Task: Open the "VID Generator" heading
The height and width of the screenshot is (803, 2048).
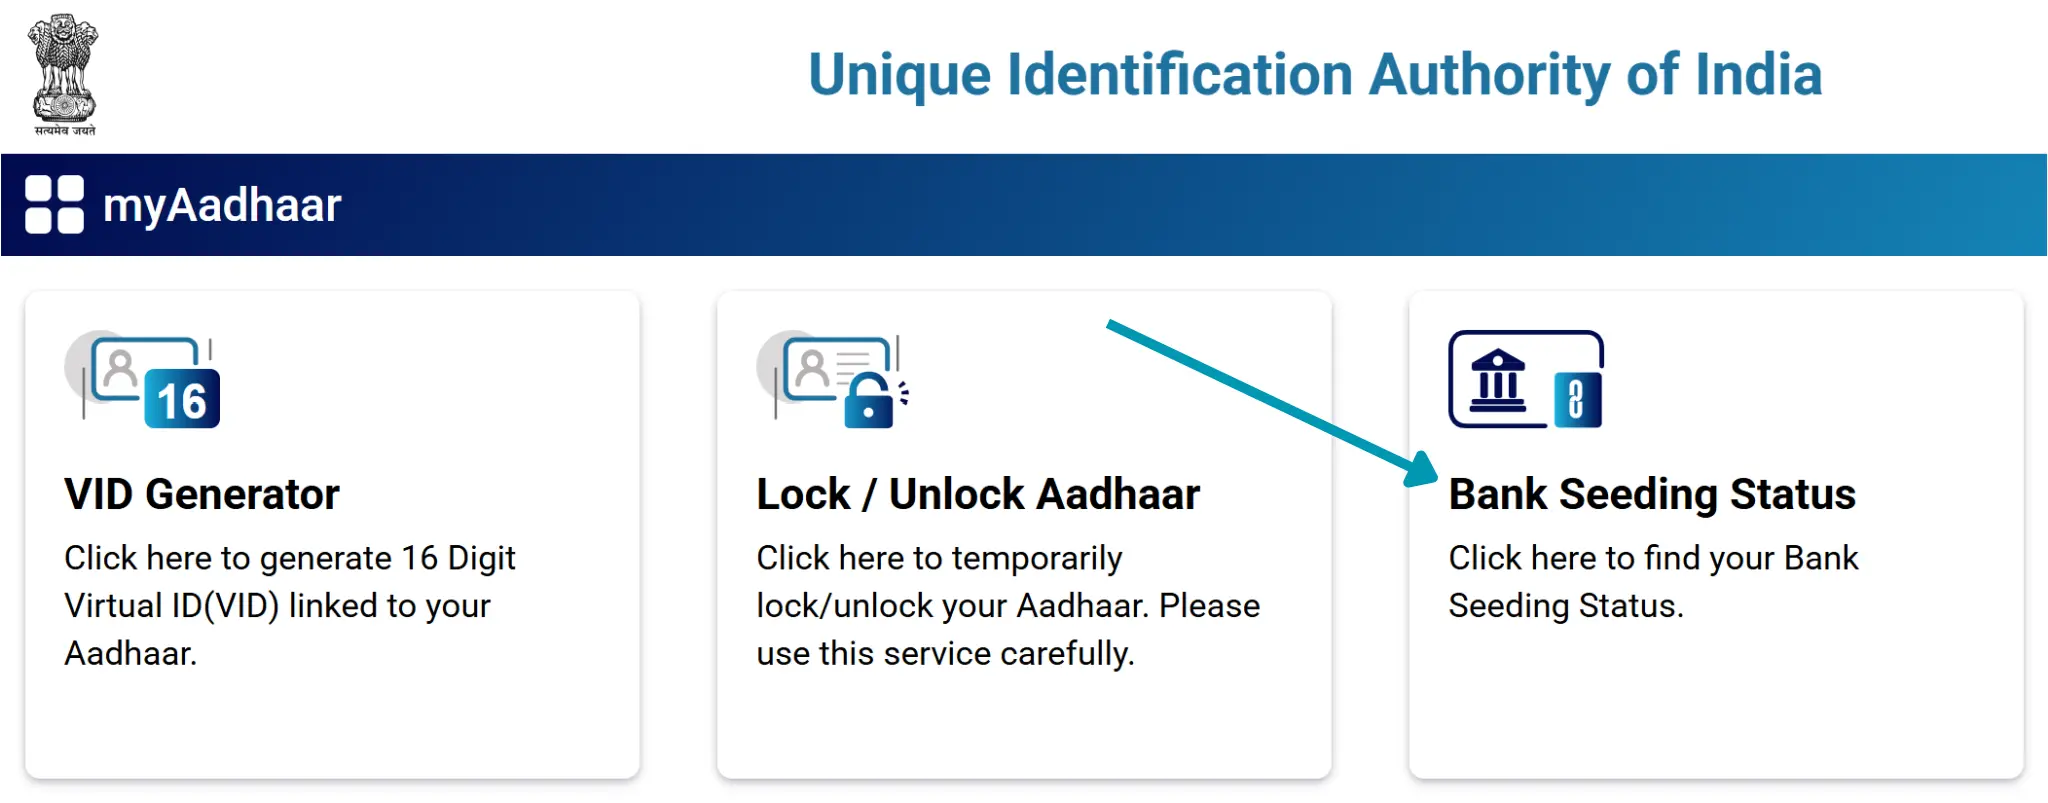Action: click(x=202, y=495)
